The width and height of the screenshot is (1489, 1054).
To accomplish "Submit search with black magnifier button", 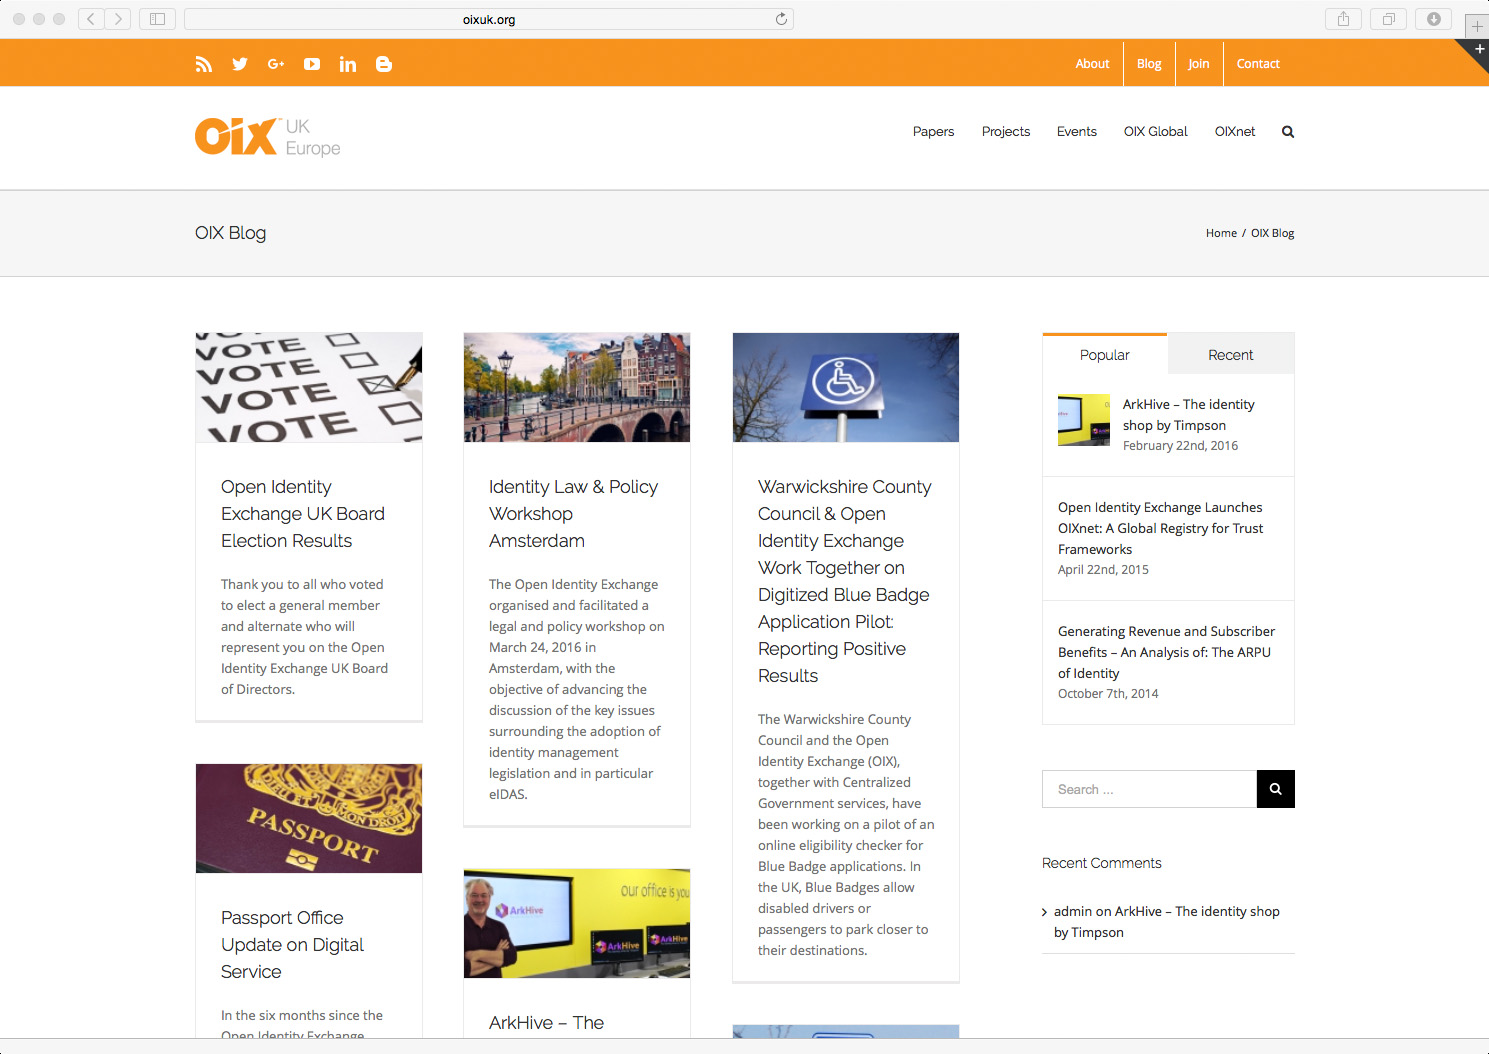I will click(1275, 789).
